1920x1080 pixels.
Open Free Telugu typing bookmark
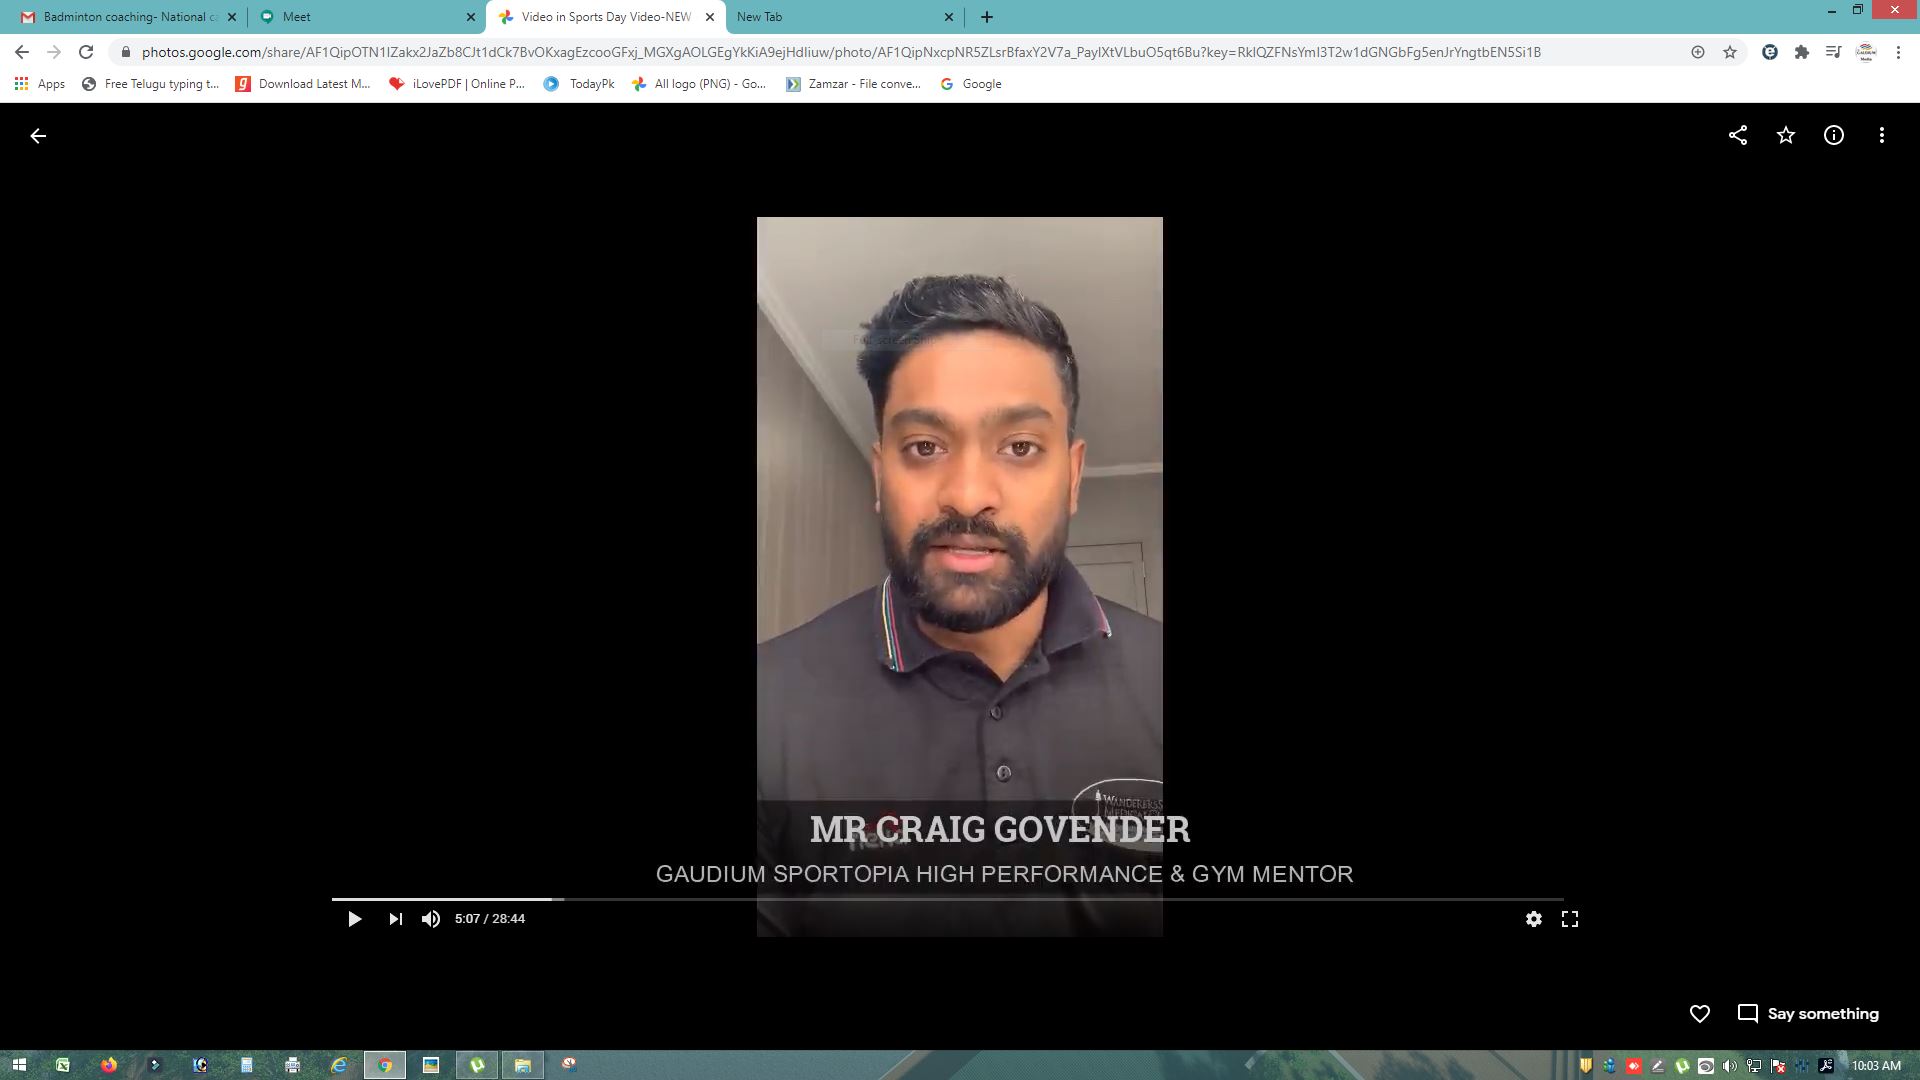coord(151,84)
